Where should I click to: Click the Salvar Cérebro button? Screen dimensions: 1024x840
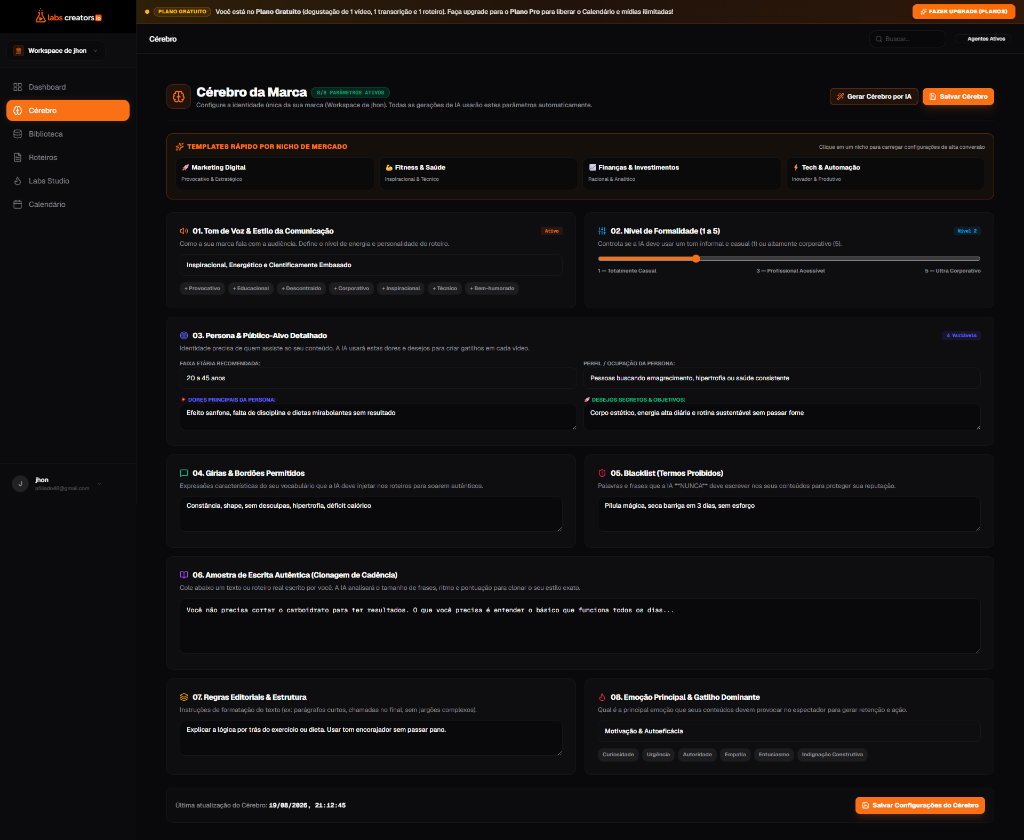(x=958, y=97)
